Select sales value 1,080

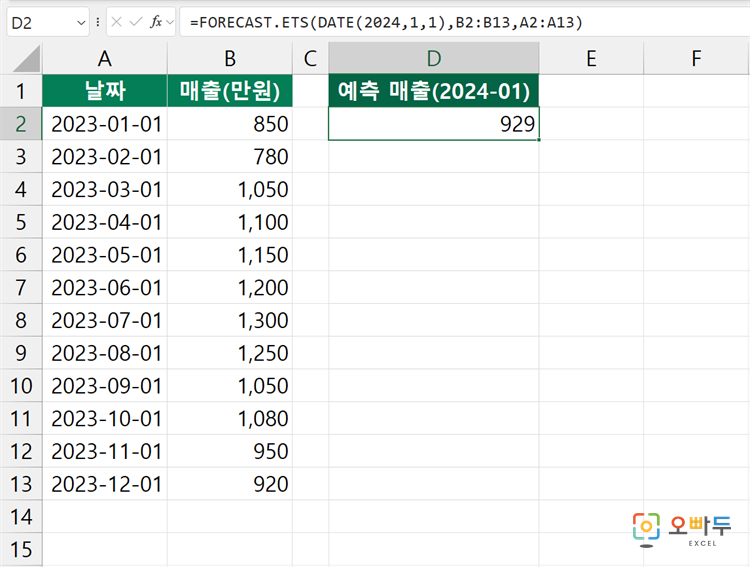[230, 419]
